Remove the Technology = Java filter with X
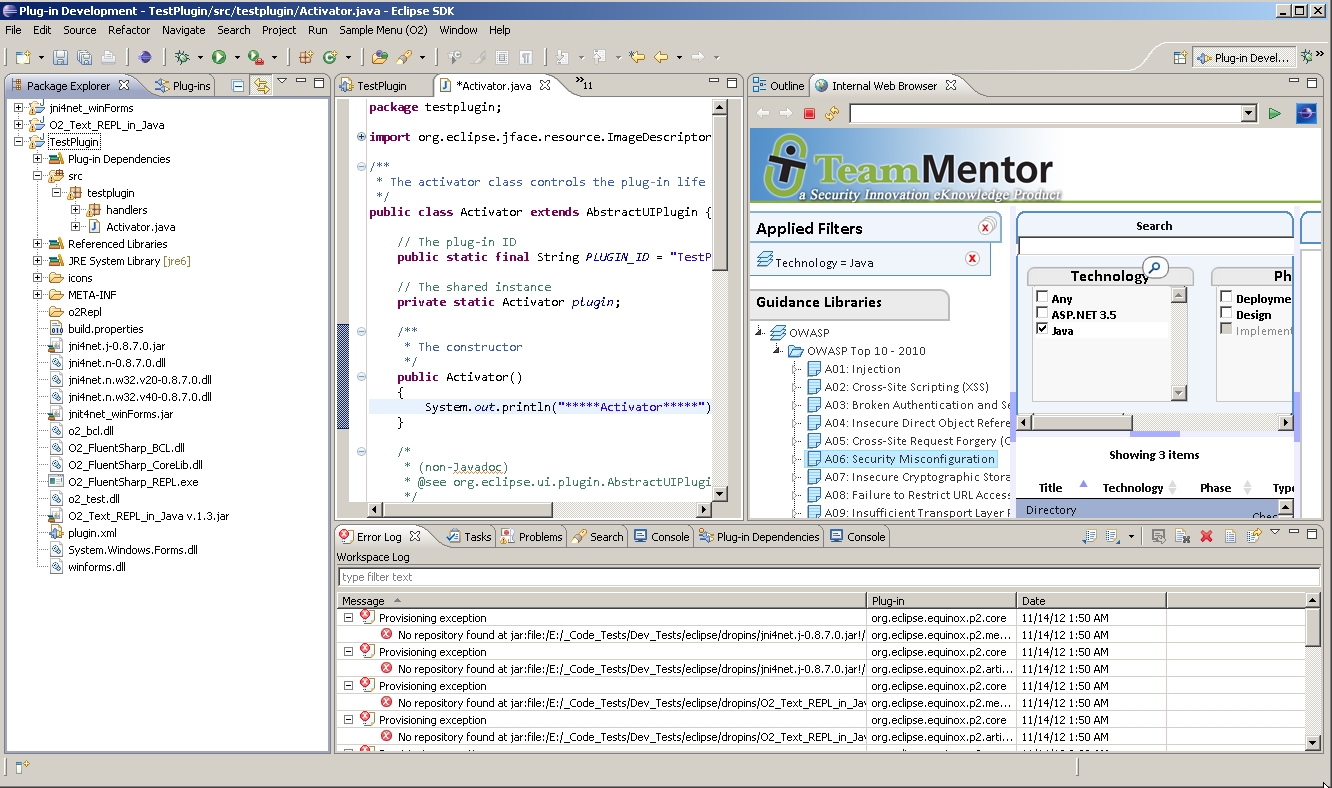 click(971, 259)
